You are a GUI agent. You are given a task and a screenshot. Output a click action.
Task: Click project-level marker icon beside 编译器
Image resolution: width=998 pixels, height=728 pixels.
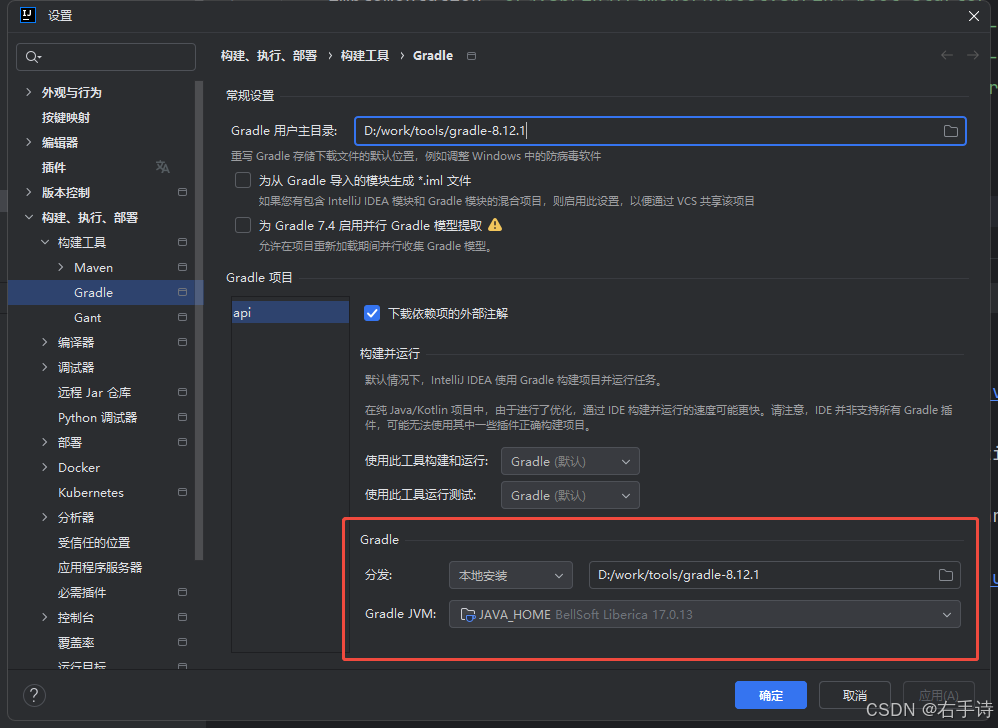[183, 342]
